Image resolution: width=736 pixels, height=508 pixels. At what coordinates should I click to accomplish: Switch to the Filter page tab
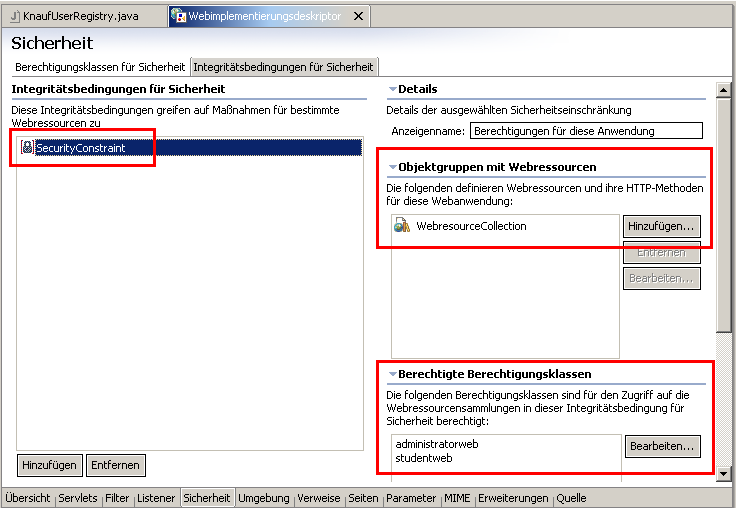tap(117, 498)
